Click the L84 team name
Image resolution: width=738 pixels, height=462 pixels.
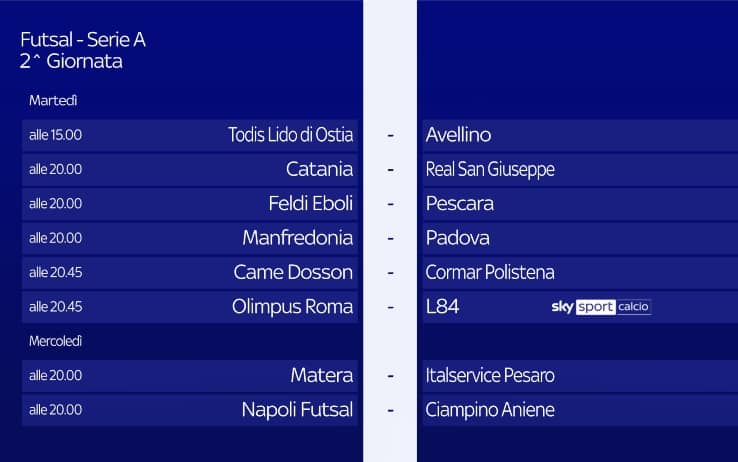tap(442, 307)
